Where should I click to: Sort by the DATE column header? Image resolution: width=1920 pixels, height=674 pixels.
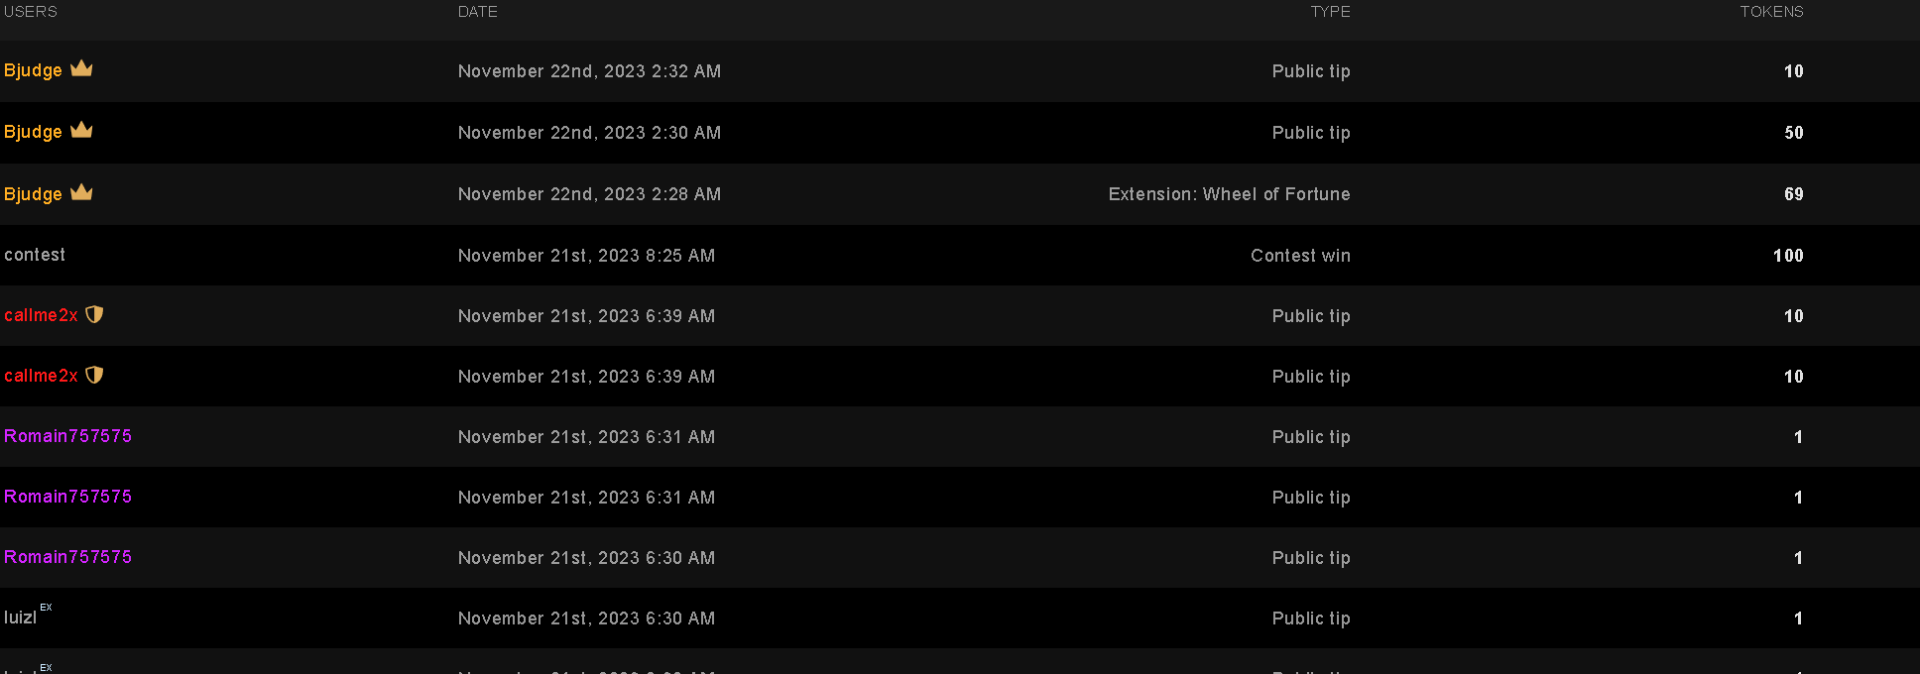click(x=477, y=12)
